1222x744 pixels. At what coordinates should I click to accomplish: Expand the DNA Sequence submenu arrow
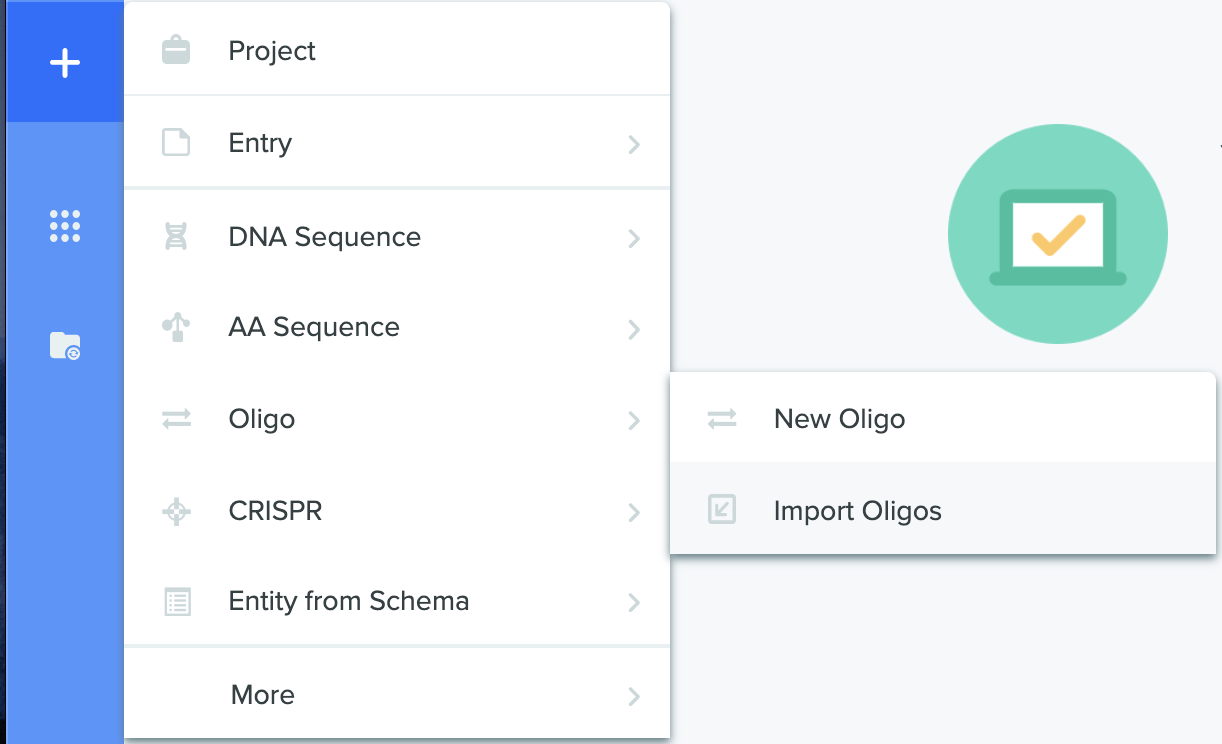coord(633,238)
